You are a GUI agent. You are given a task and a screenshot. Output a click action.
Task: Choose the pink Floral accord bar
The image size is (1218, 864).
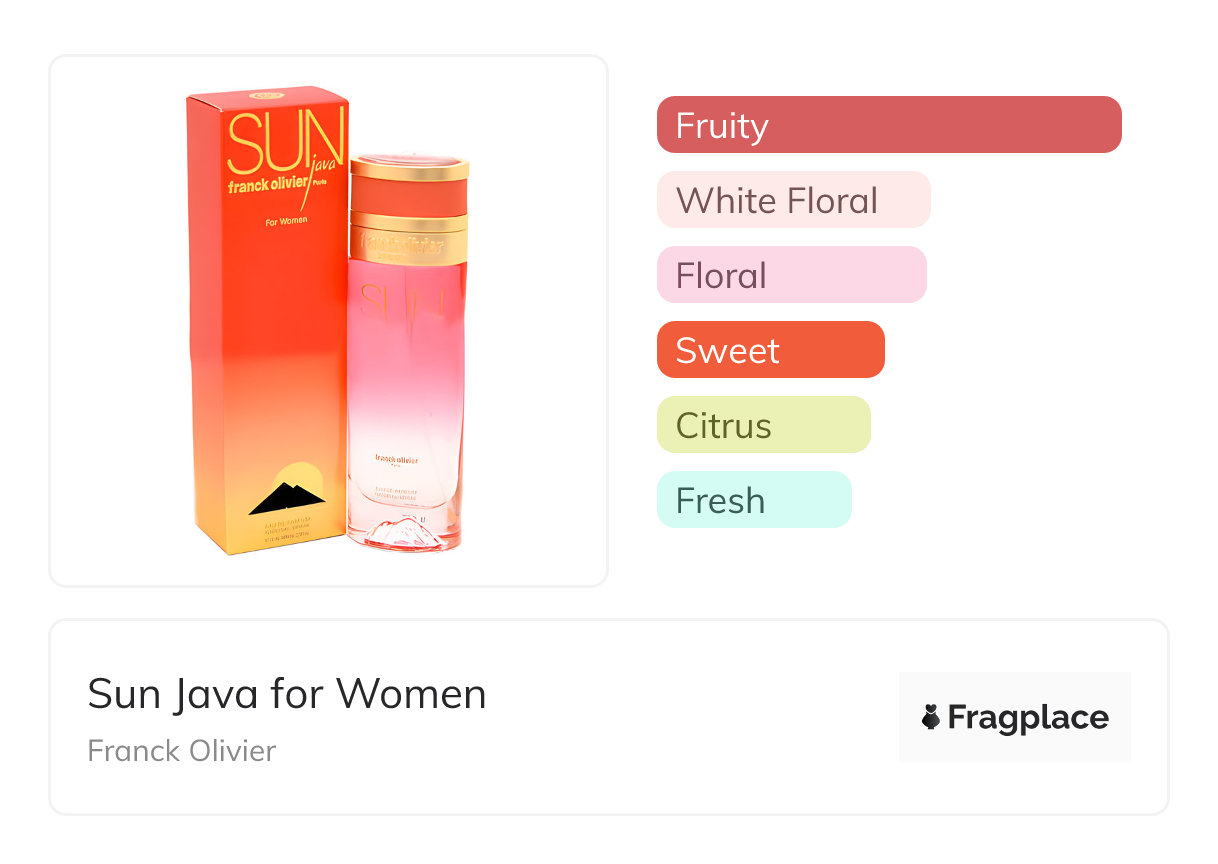791,275
